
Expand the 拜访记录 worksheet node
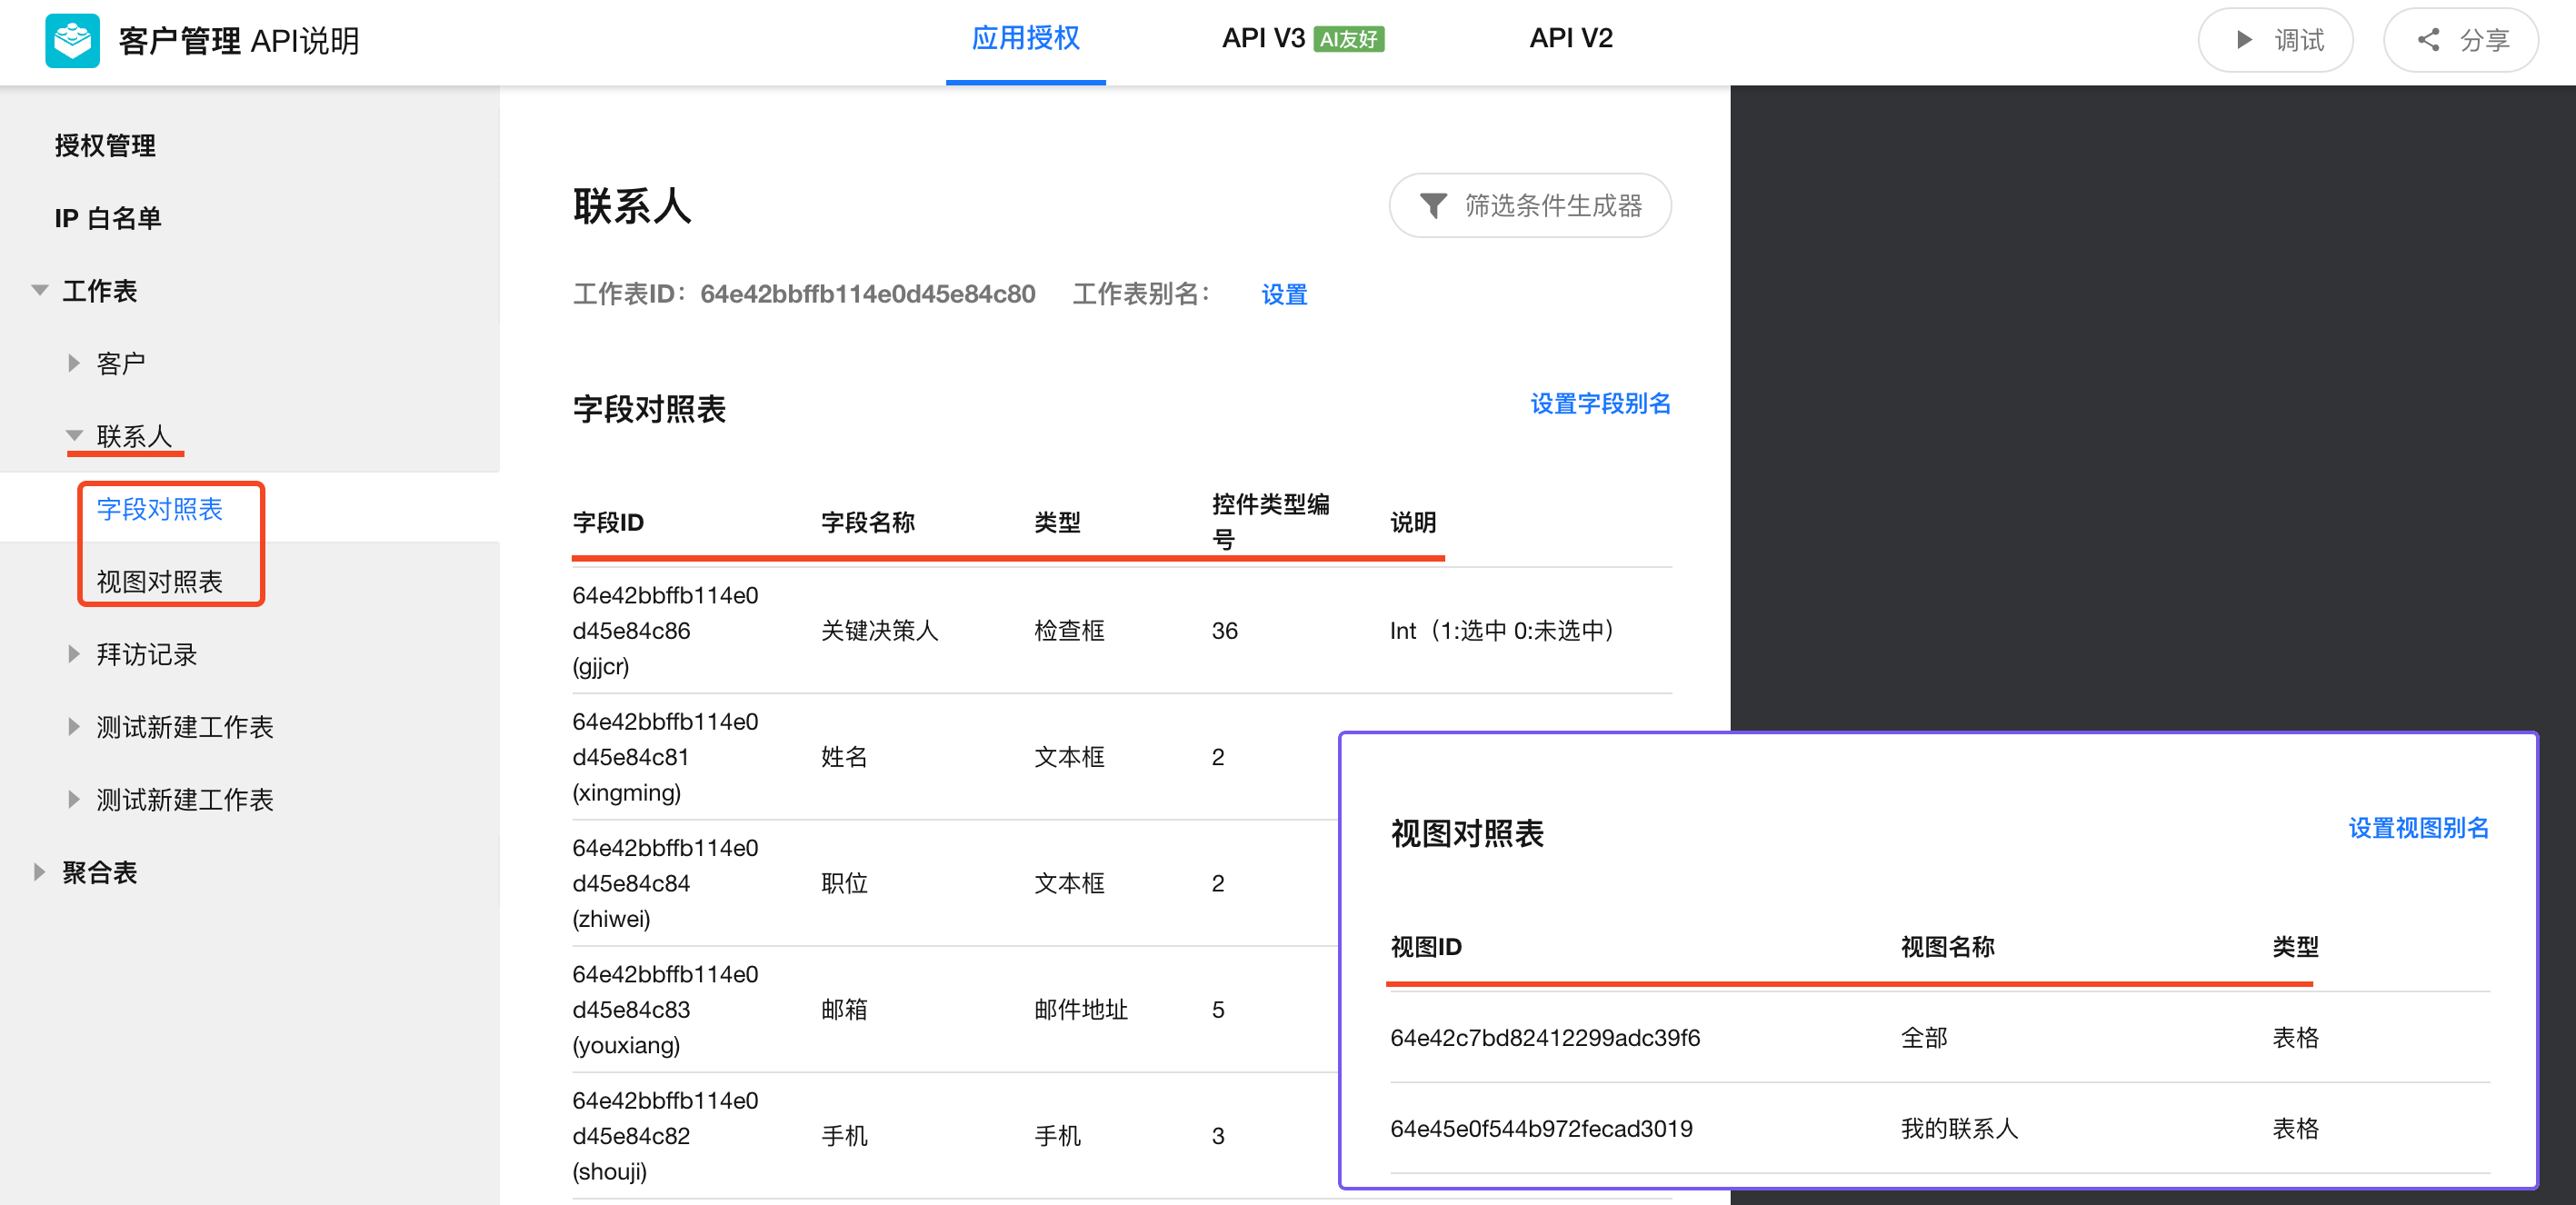[74, 654]
